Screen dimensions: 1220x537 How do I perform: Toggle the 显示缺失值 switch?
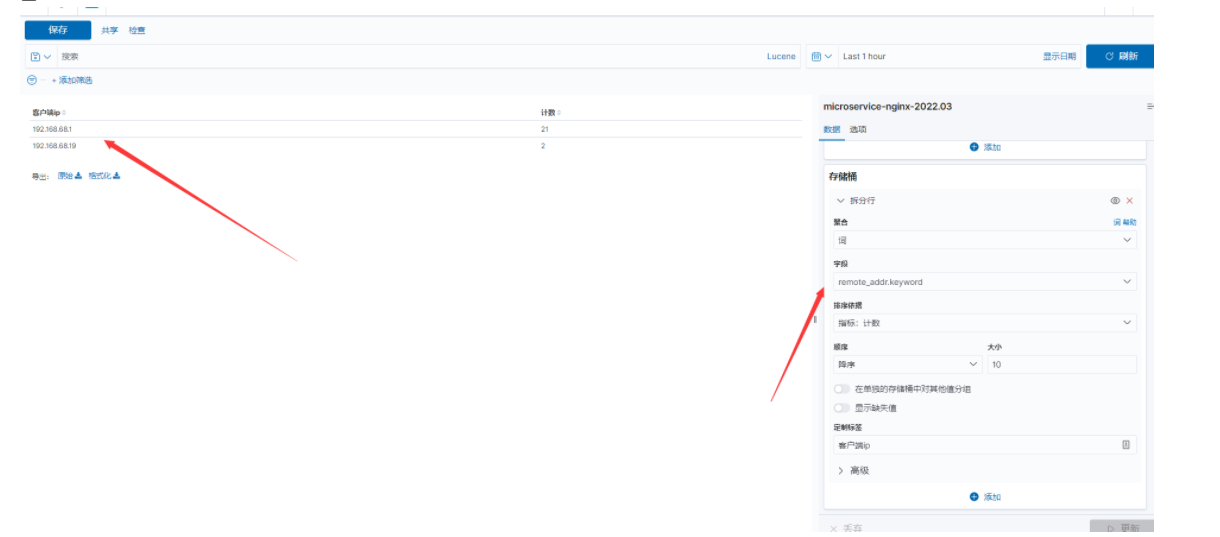pos(842,408)
